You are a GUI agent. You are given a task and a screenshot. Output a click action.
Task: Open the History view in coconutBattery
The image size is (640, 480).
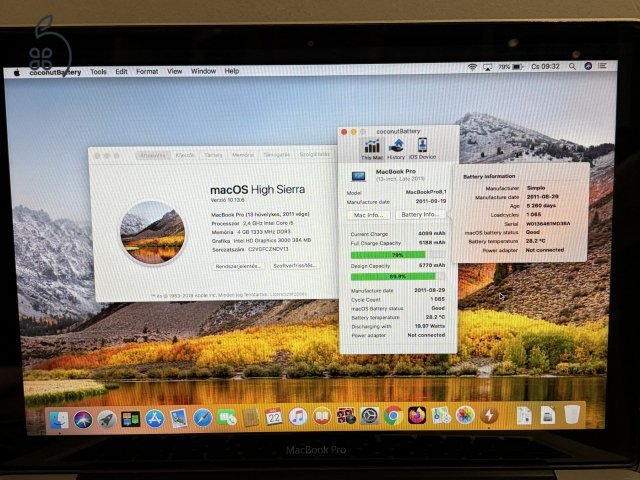(396, 149)
